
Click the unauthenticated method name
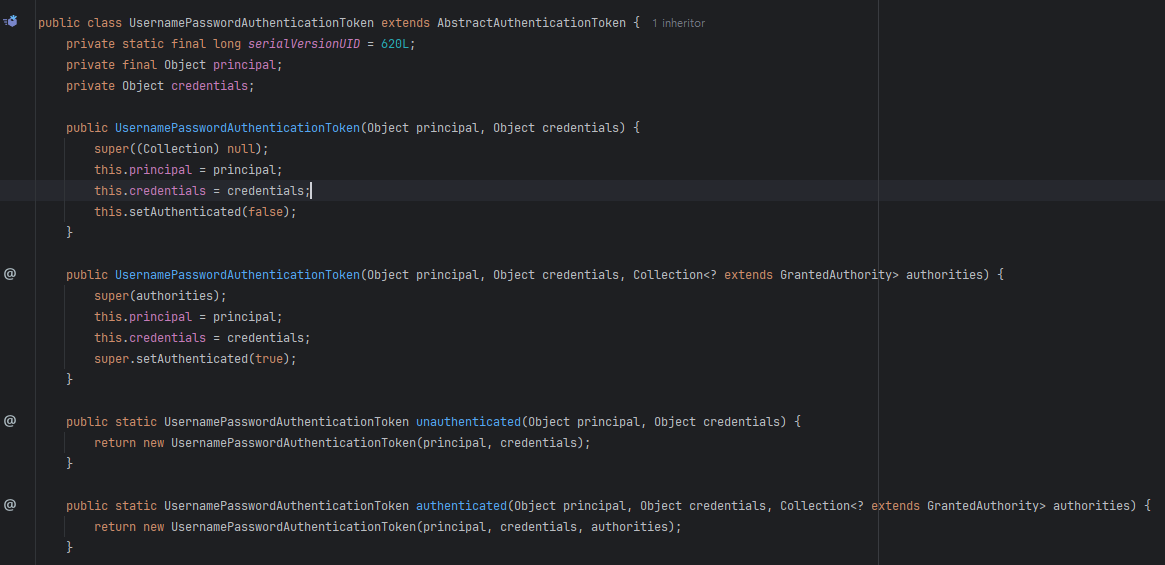(469, 422)
